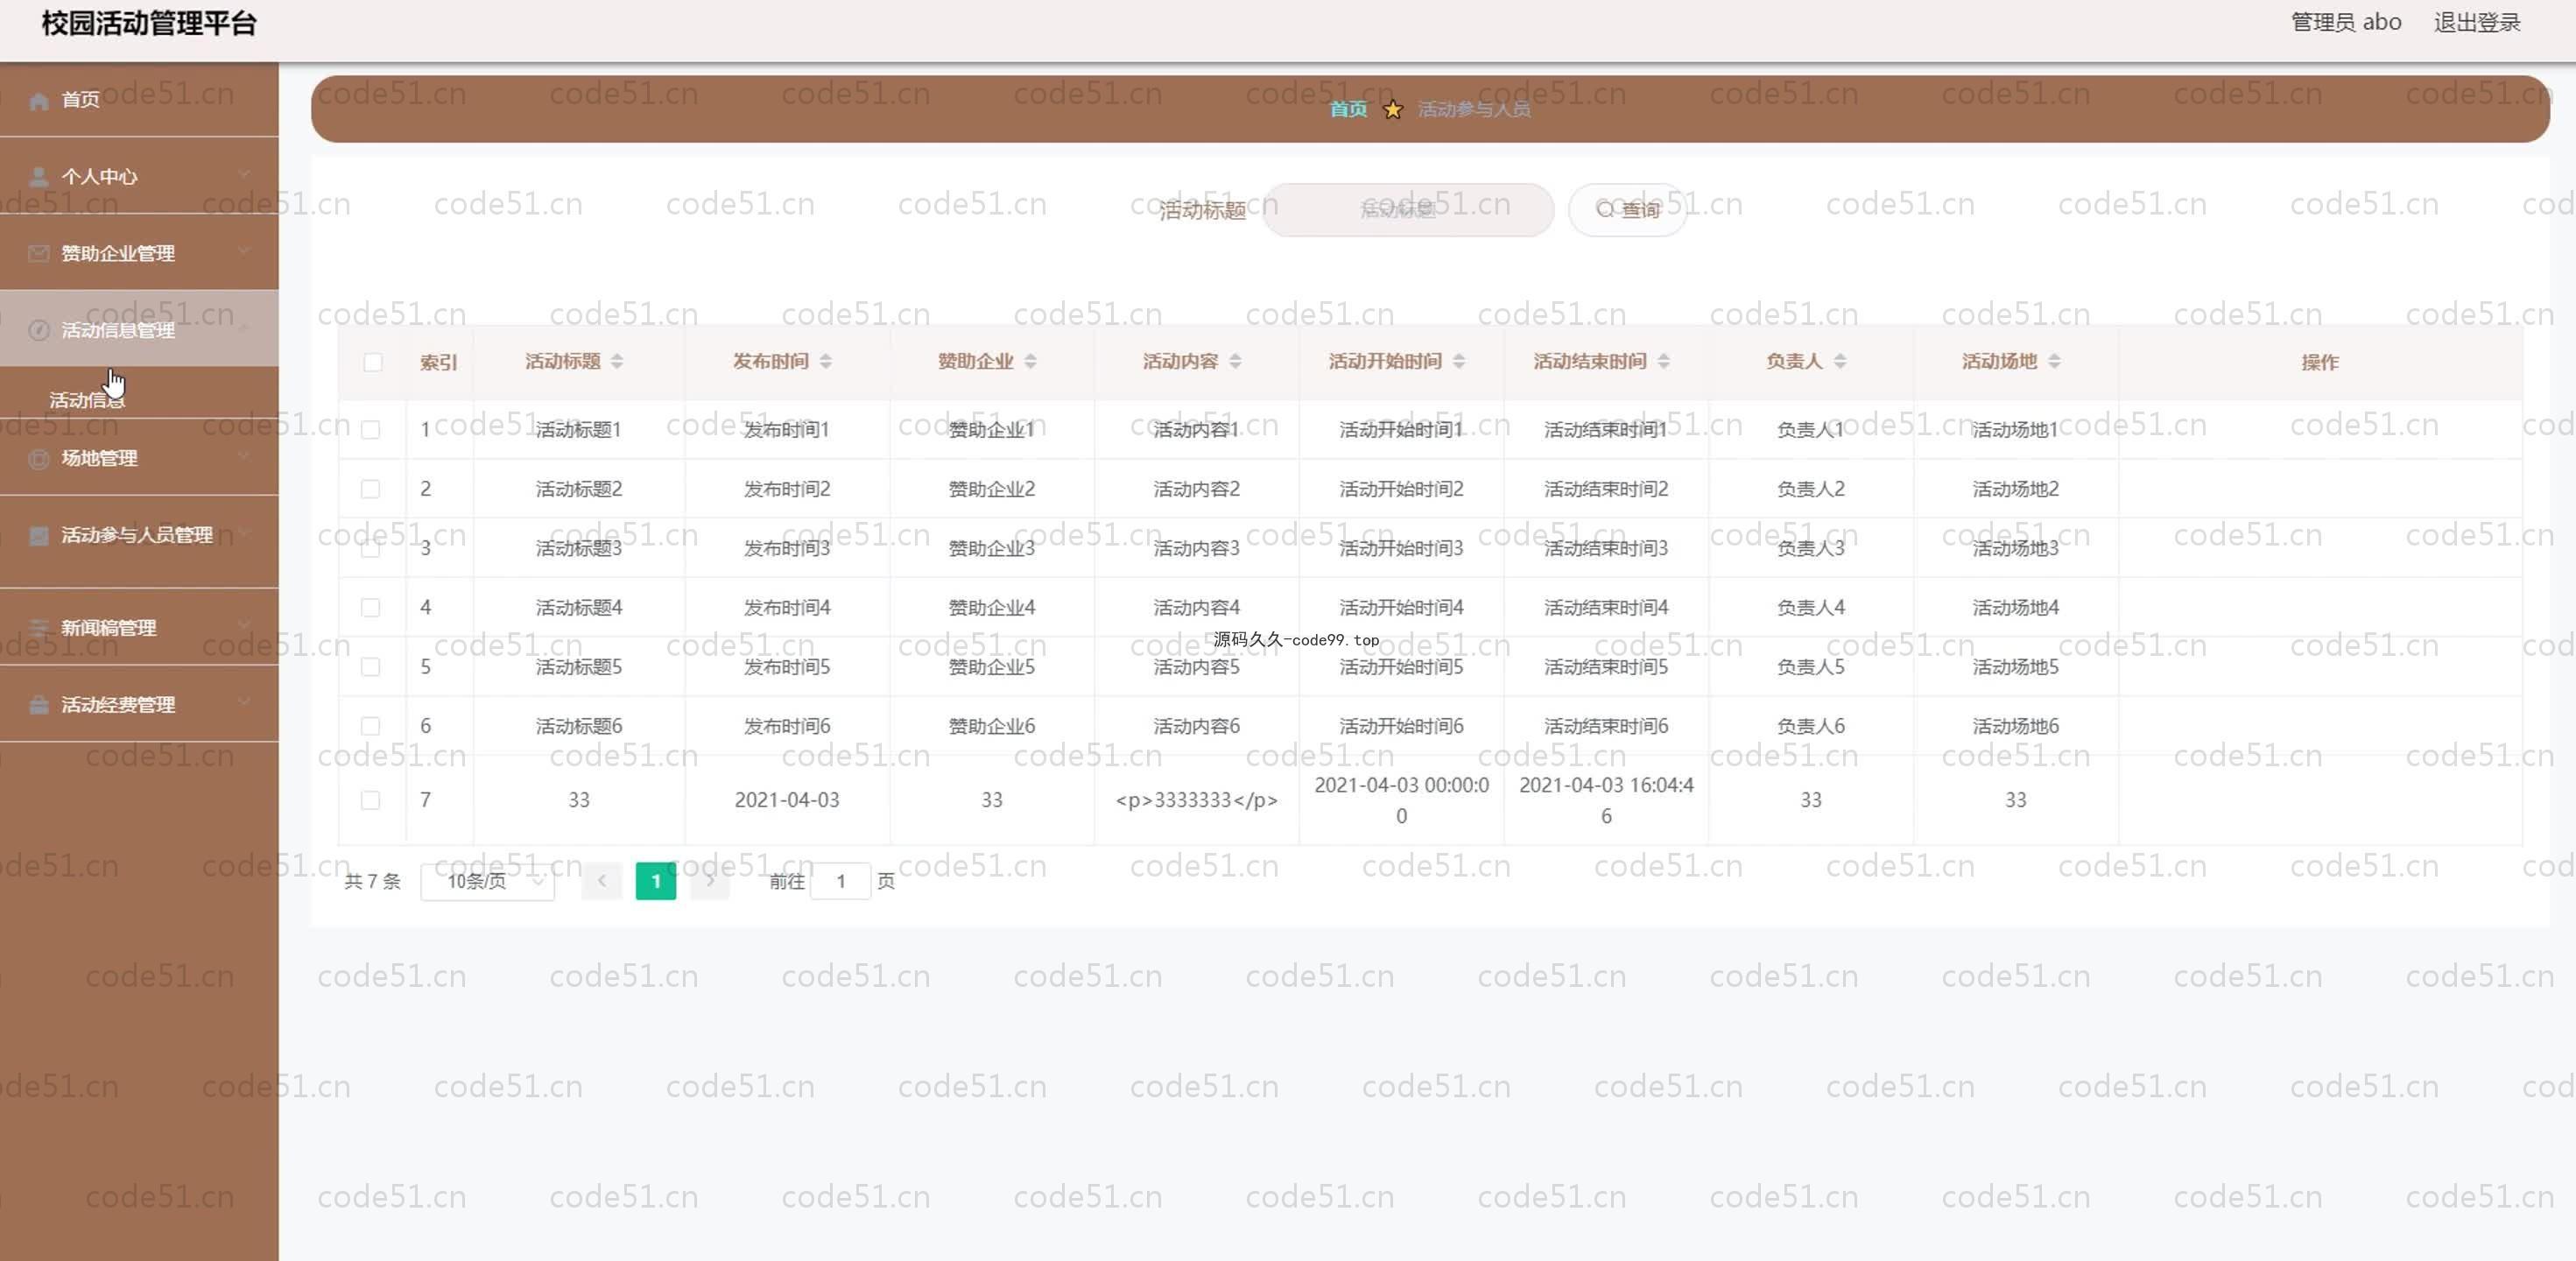Image resolution: width=2576 pixels, height=1261 pixels.
Task: Open 赞助企业管理 sidebar menu
Action: tap(139, 254)
